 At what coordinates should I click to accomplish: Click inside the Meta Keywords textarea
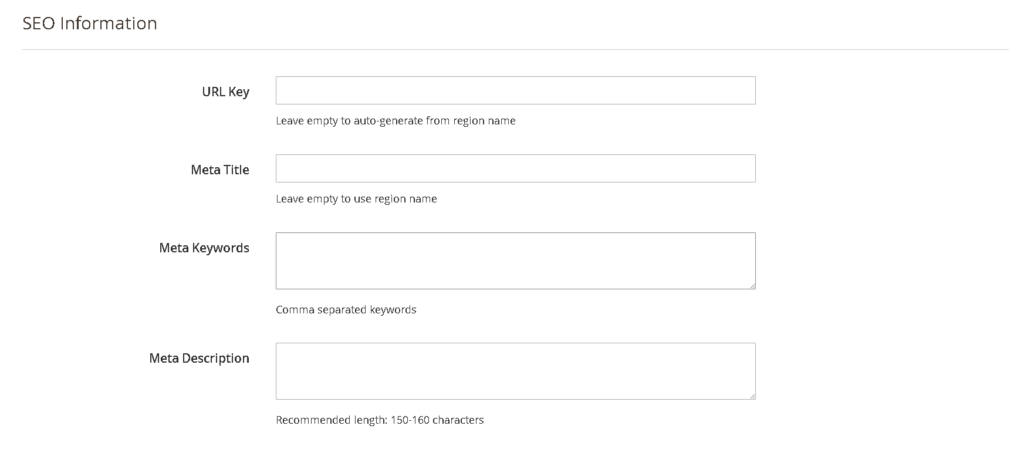(x=515, y=260)
